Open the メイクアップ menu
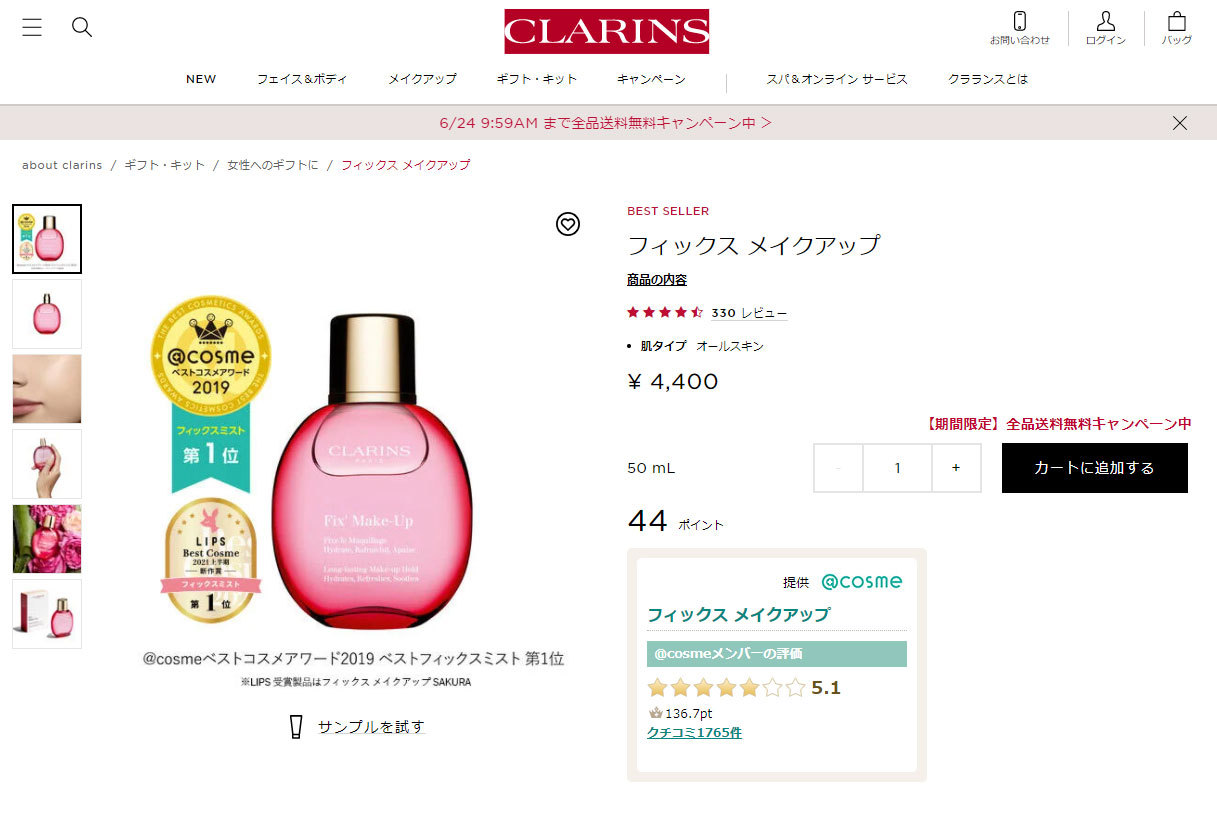The image size is (1217, 815). tap(422, 79)
